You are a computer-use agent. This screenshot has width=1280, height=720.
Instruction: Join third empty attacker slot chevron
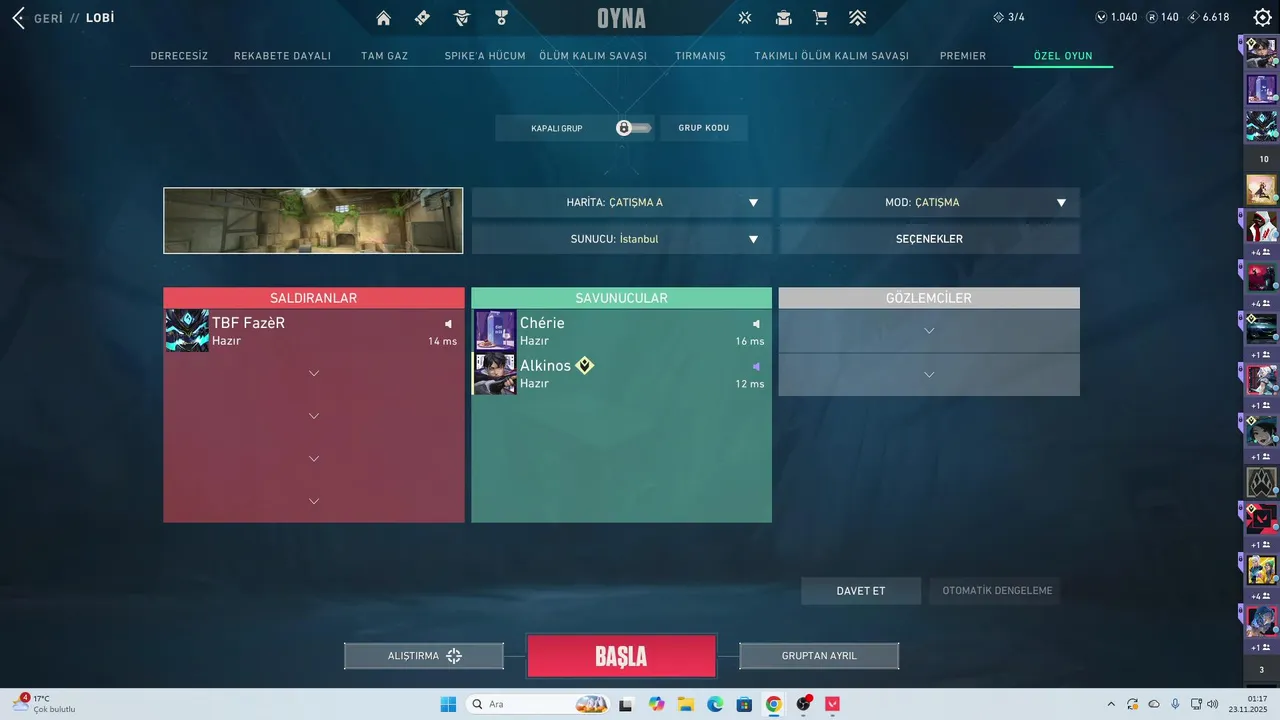coord(314,459)
